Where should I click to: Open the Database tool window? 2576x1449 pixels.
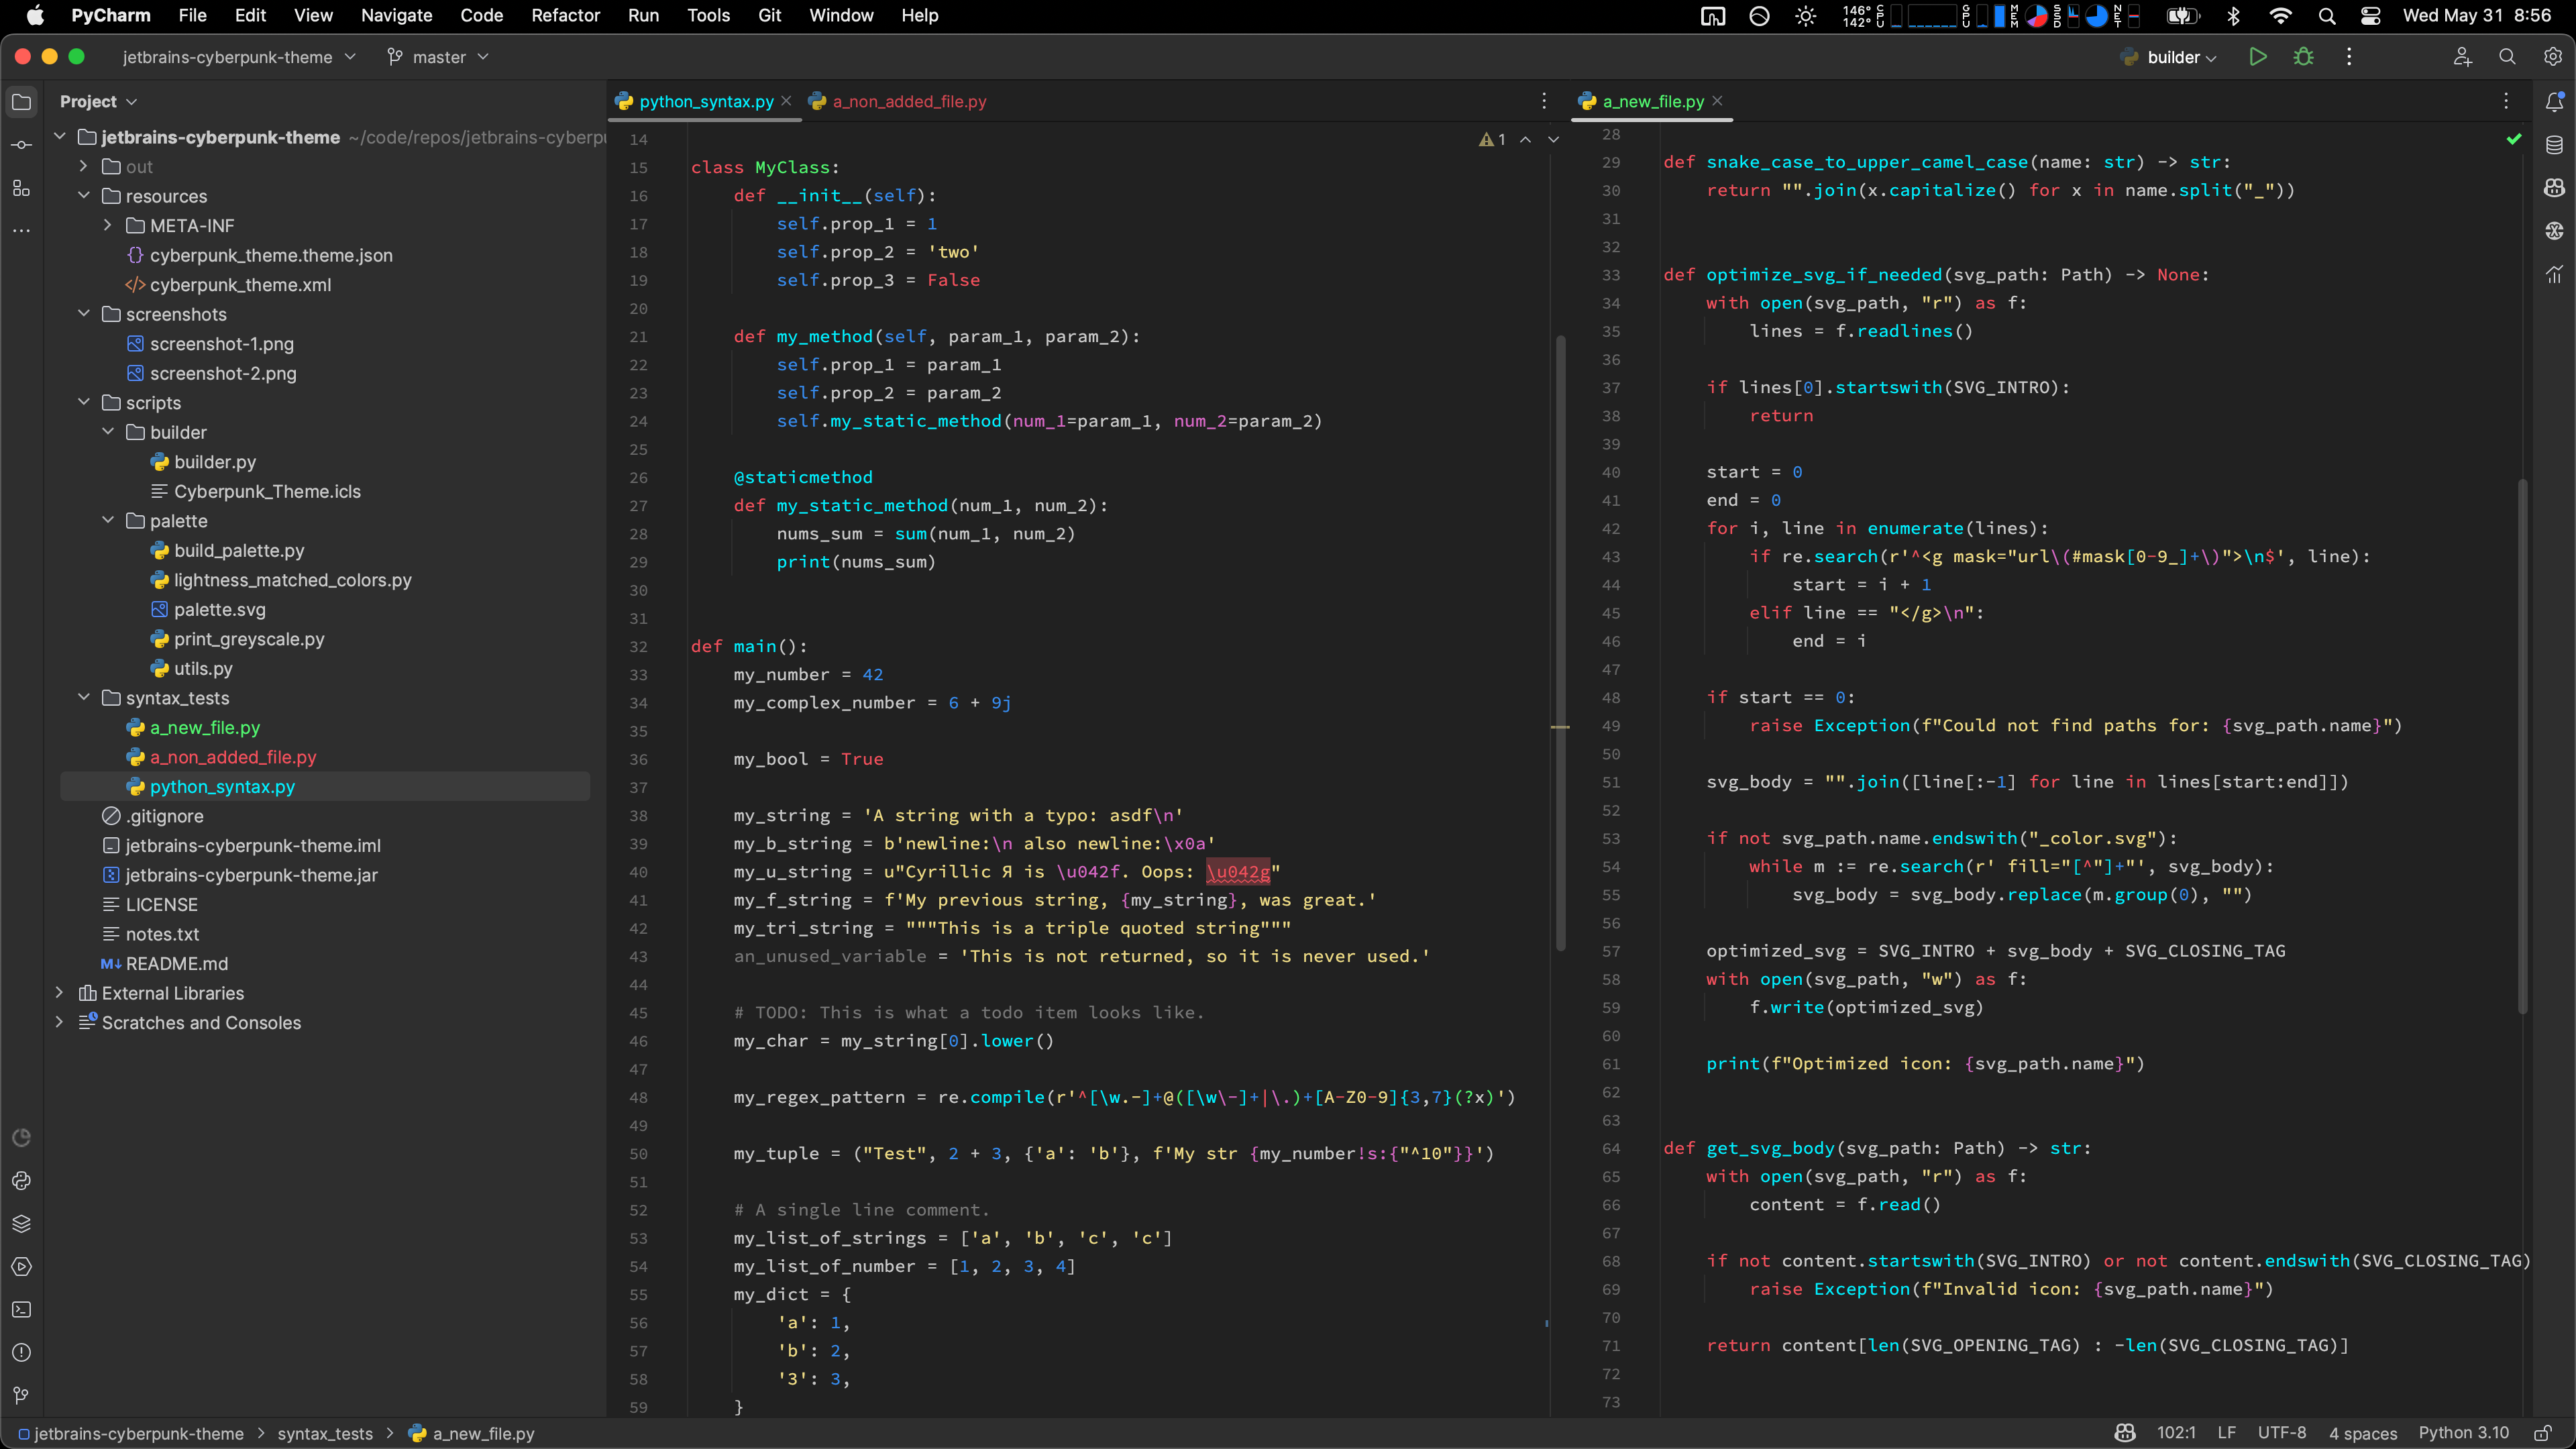(2554, 145)
